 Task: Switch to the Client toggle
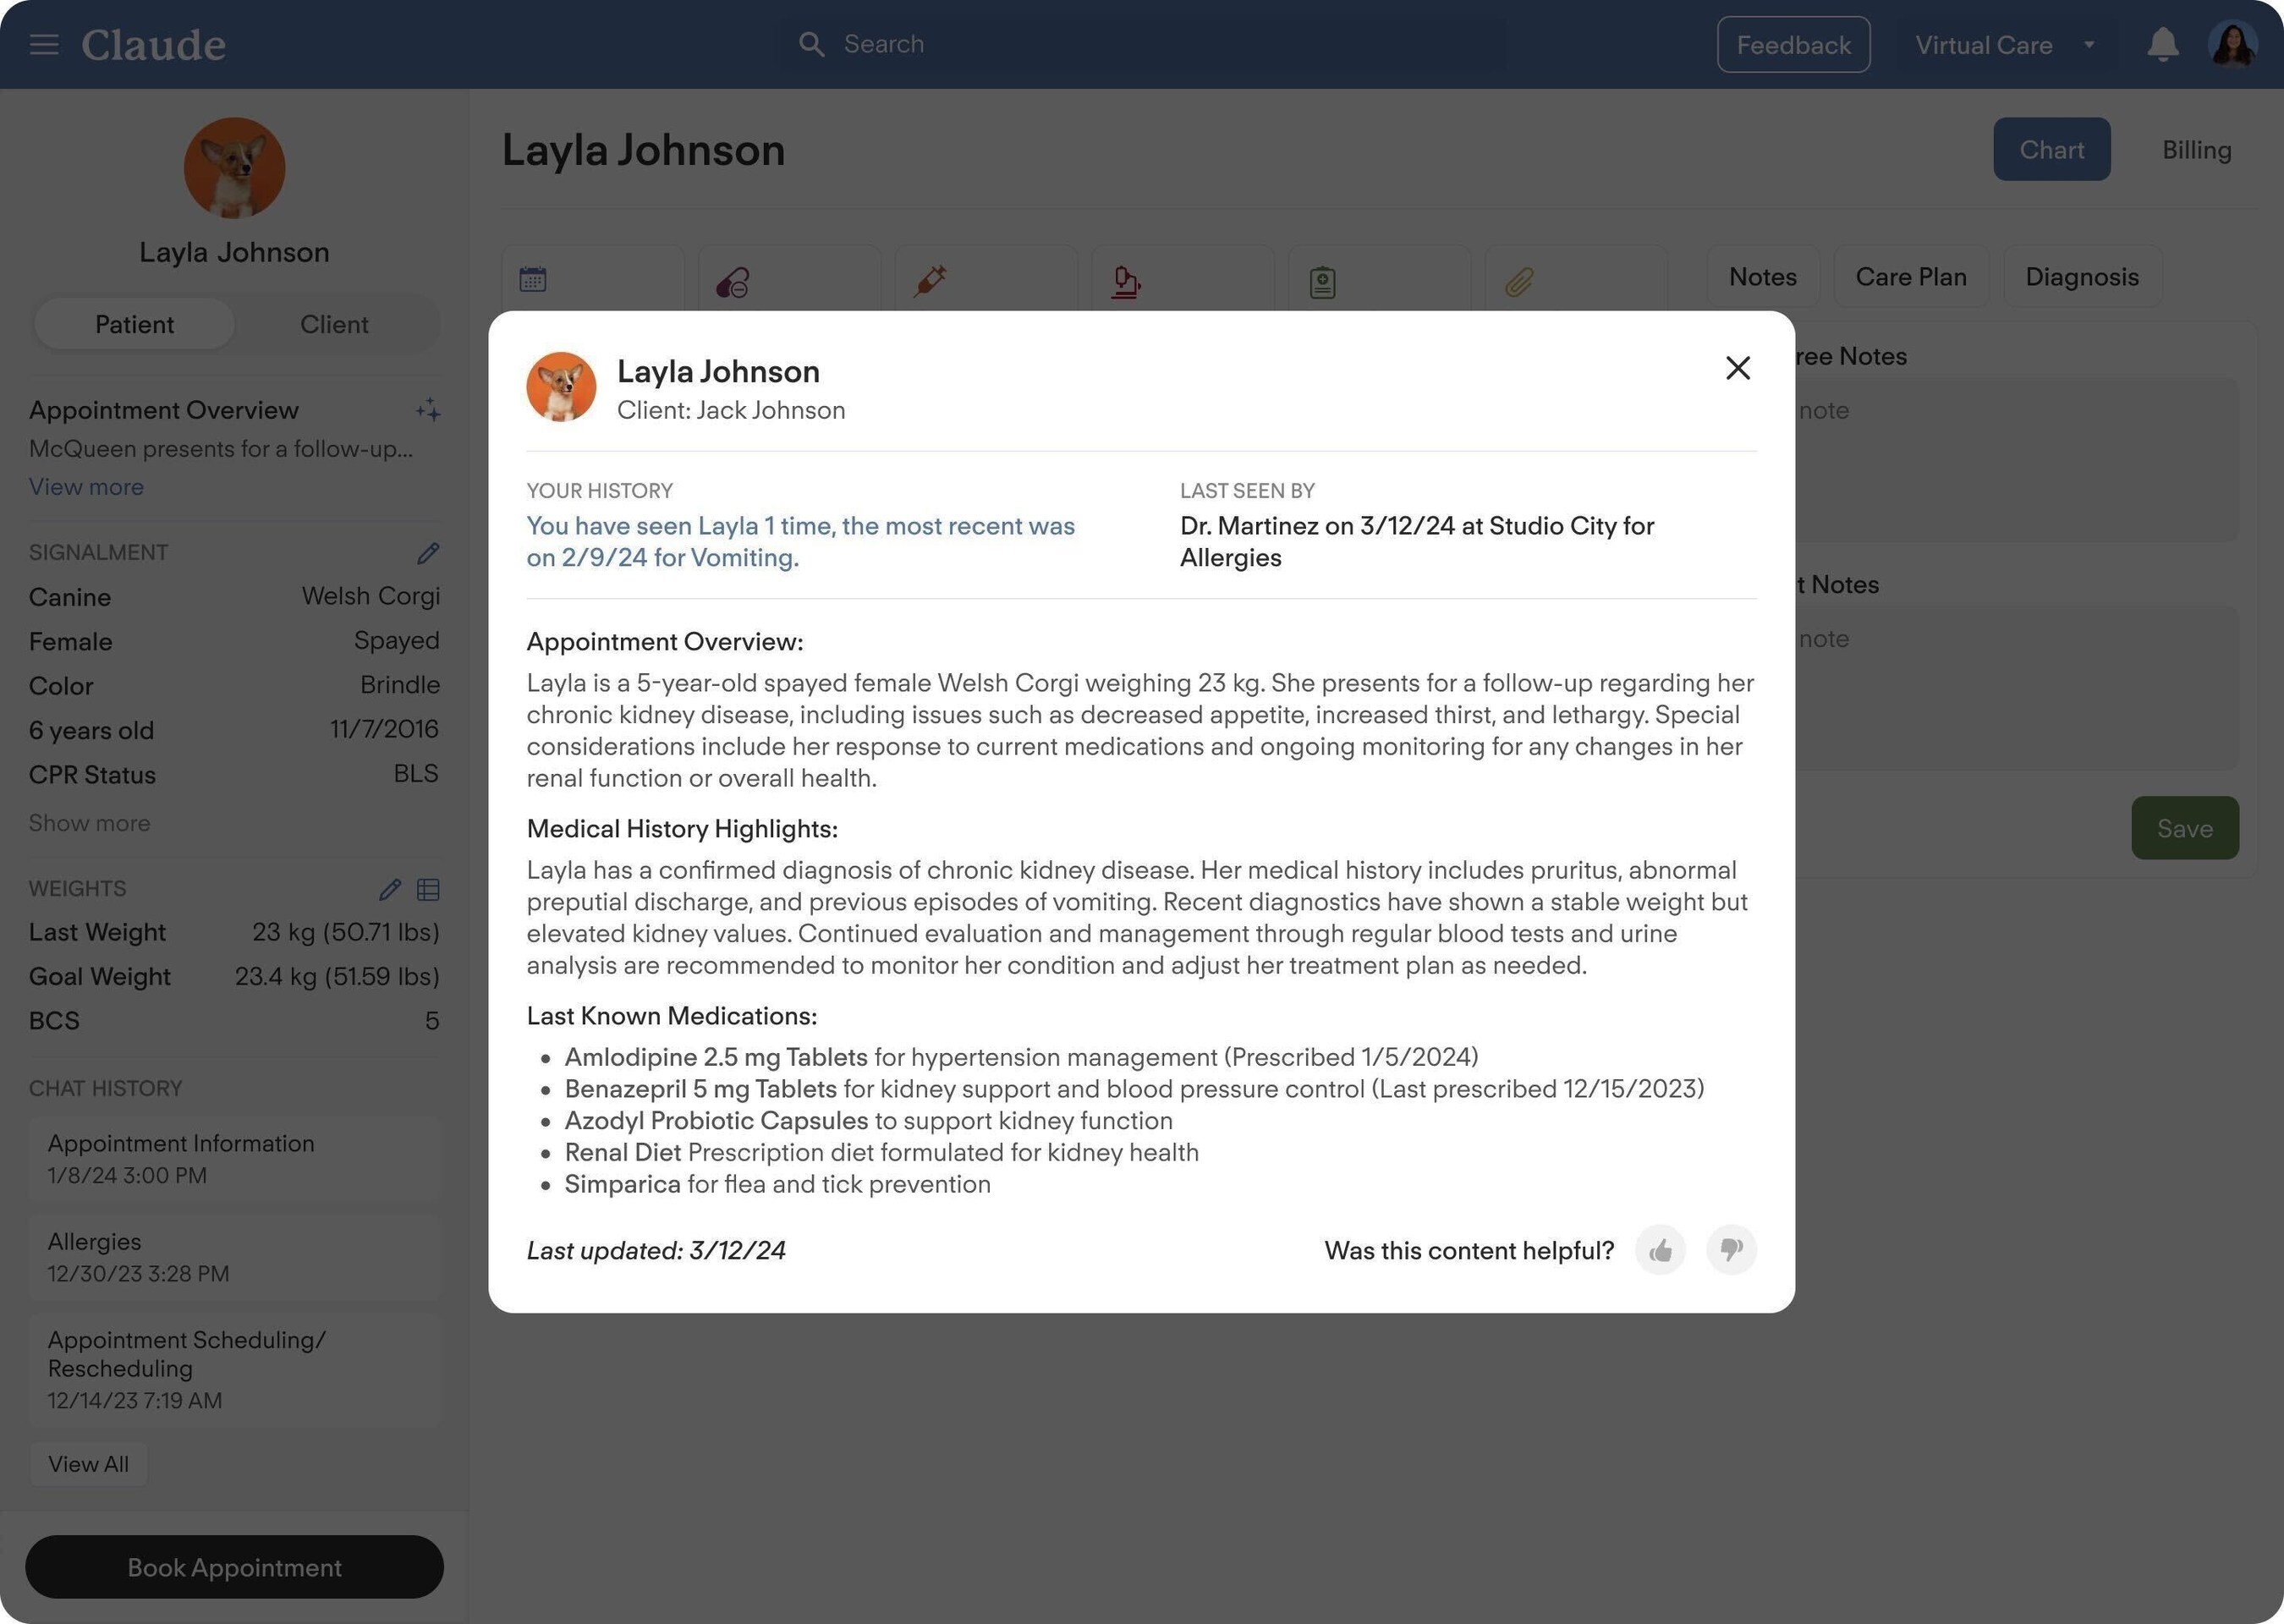pos(334,324)
